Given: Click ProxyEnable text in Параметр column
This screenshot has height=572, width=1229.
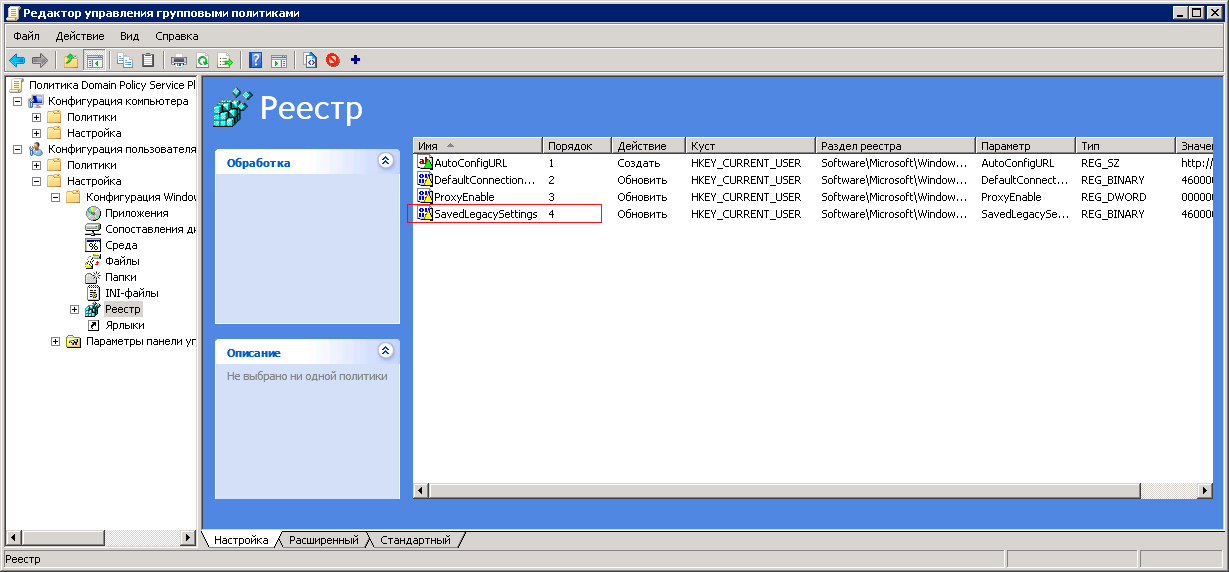Looking at the screenshot, I should point(1012,197).
